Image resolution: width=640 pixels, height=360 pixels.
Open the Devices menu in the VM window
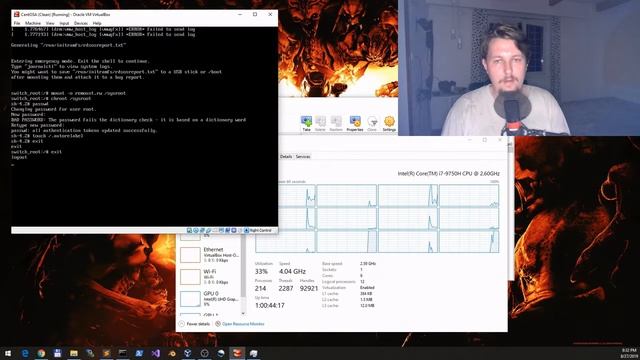pos(80,23)
